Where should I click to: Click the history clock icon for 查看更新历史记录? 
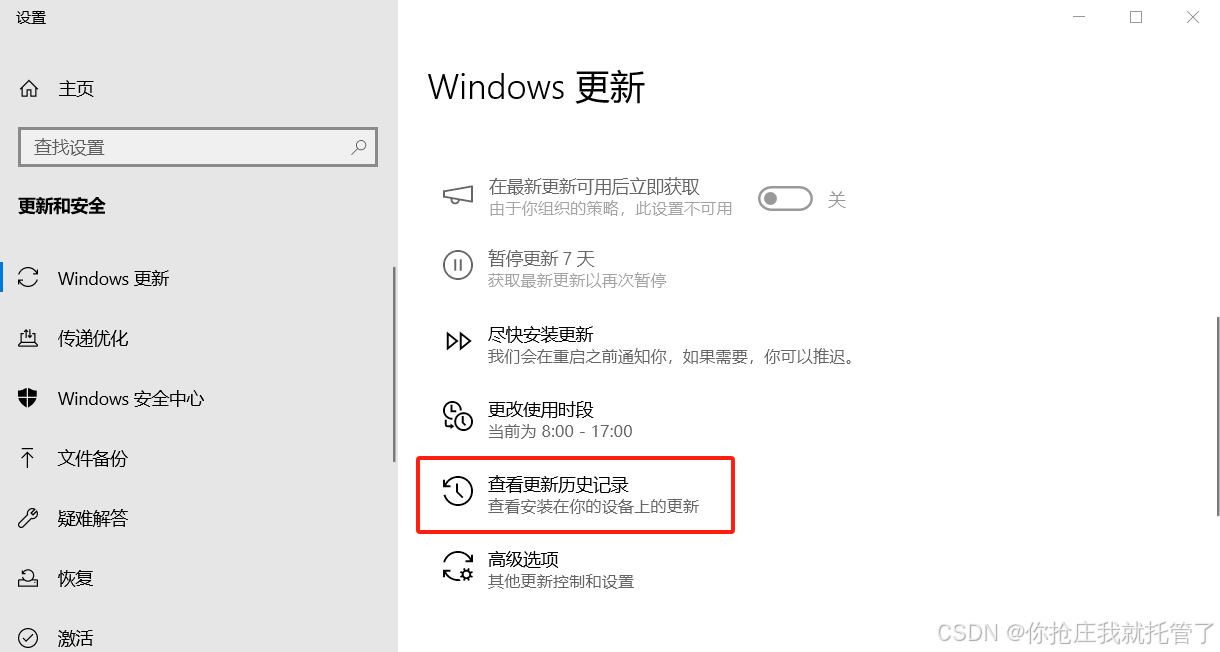coord(458,491)
